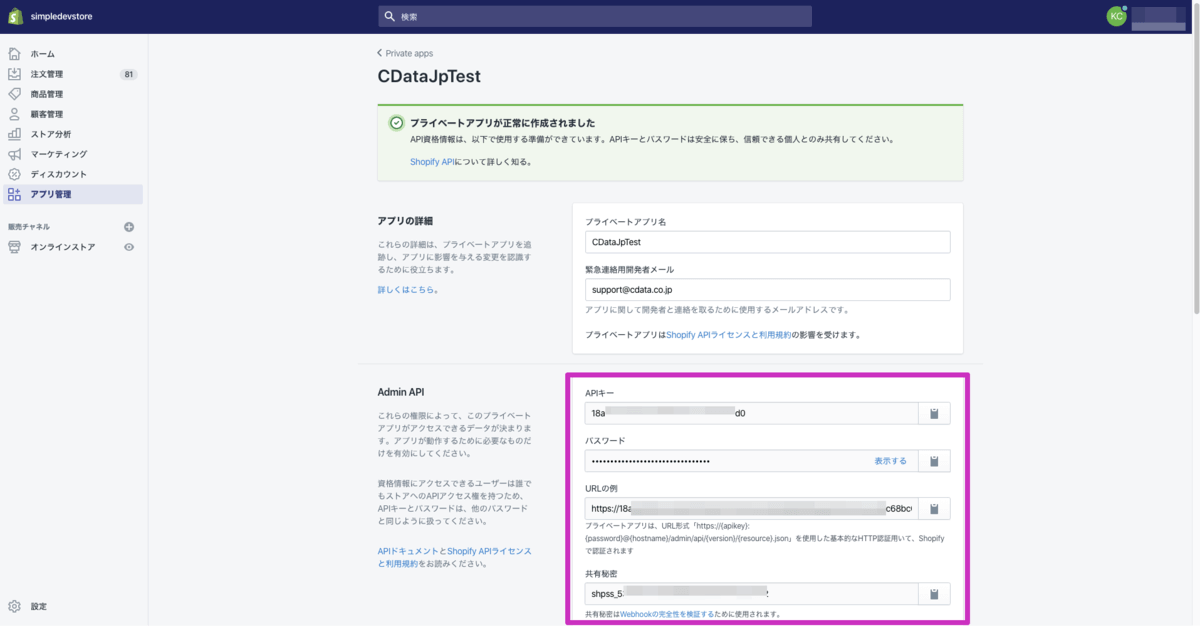Edit the プライベートアプリ名 field
The image size is (1200, 627).
point(767,242)
